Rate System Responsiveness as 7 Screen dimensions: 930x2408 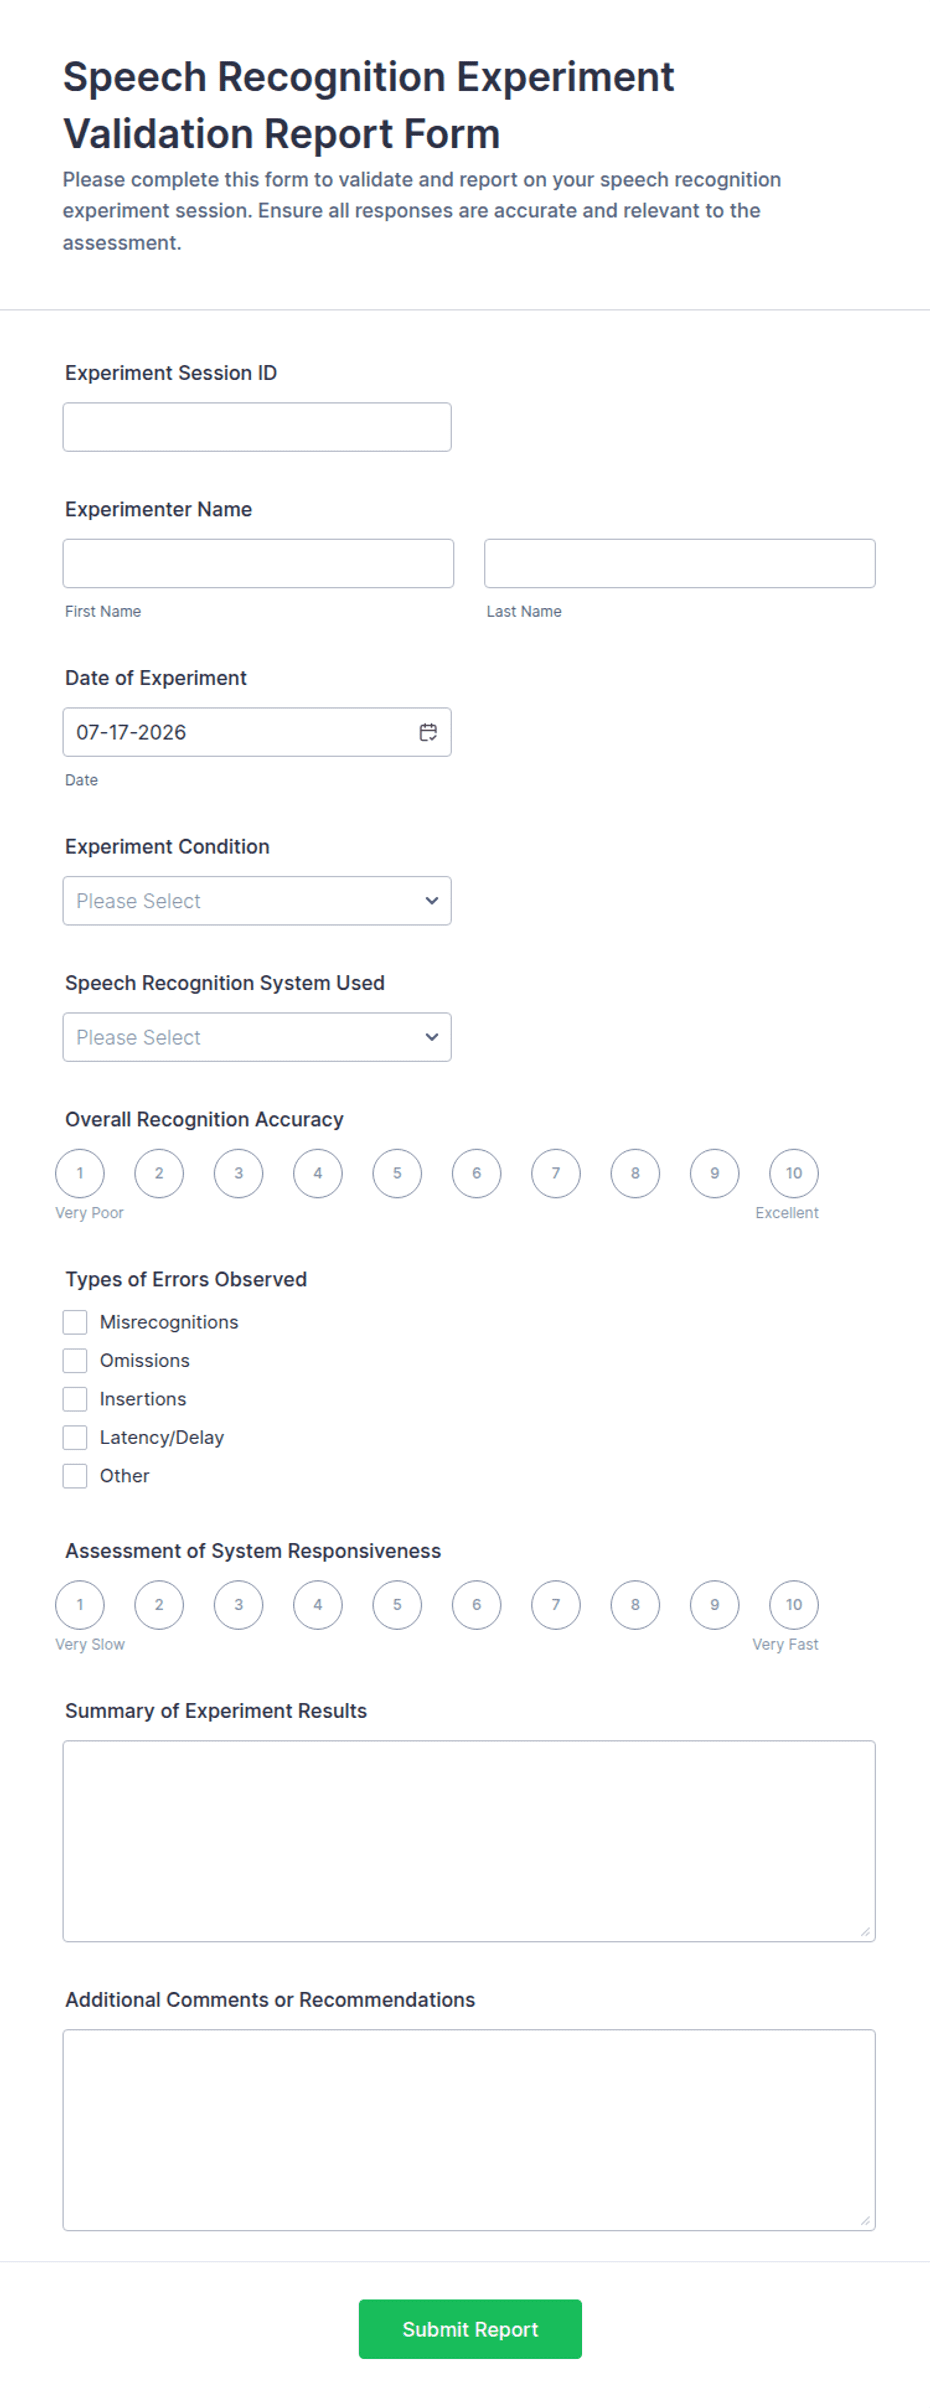click(x=556, y=1605)
